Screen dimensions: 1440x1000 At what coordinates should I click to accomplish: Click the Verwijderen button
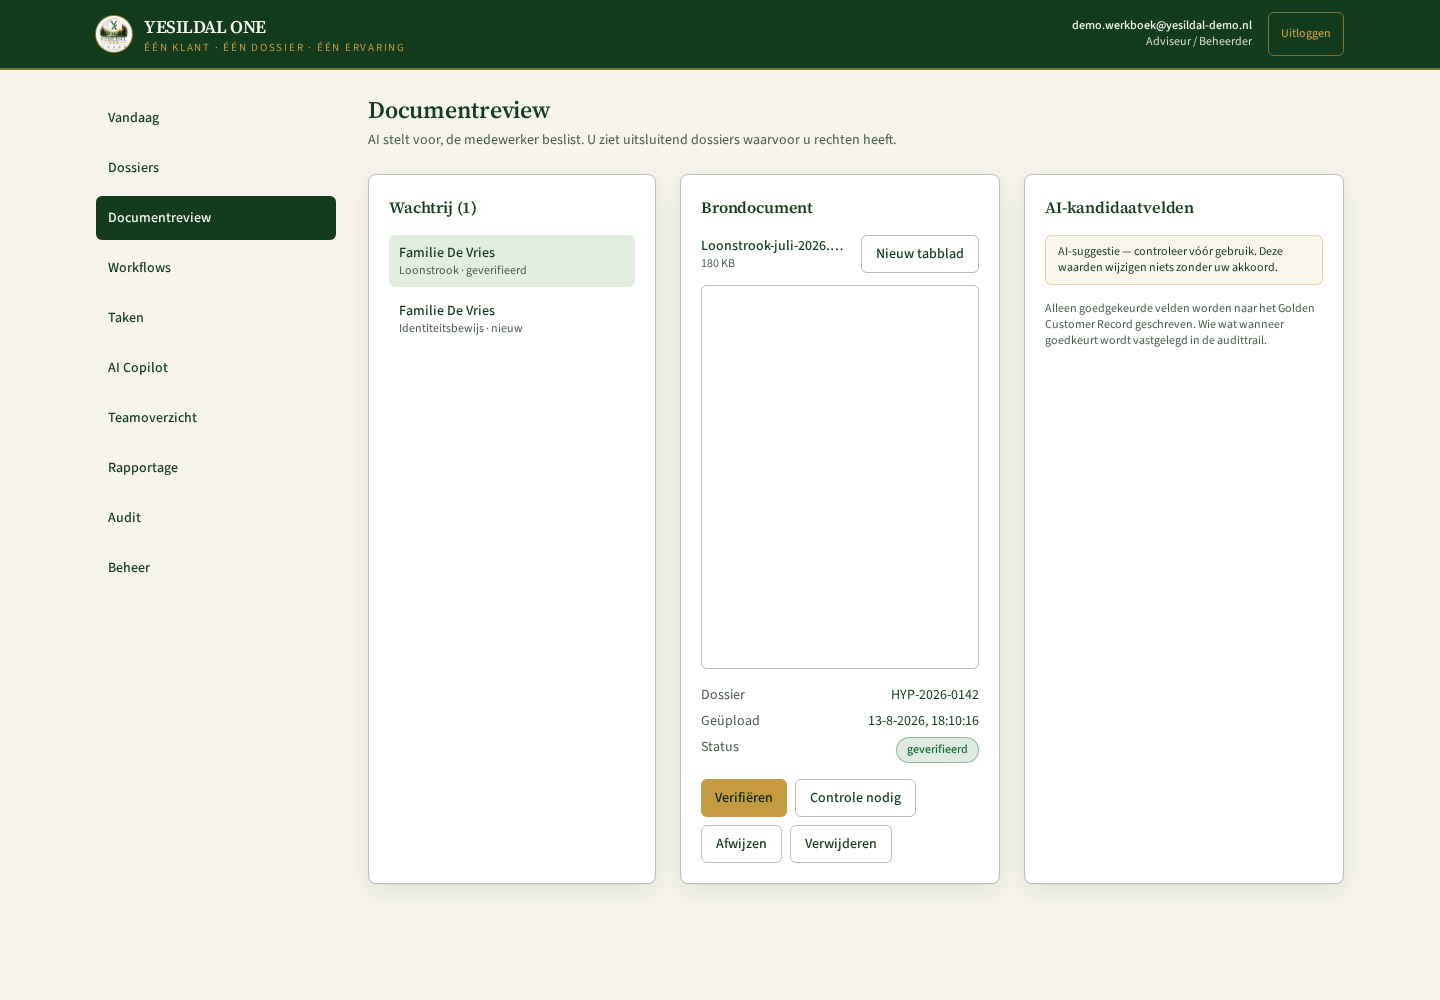point(841,844)
